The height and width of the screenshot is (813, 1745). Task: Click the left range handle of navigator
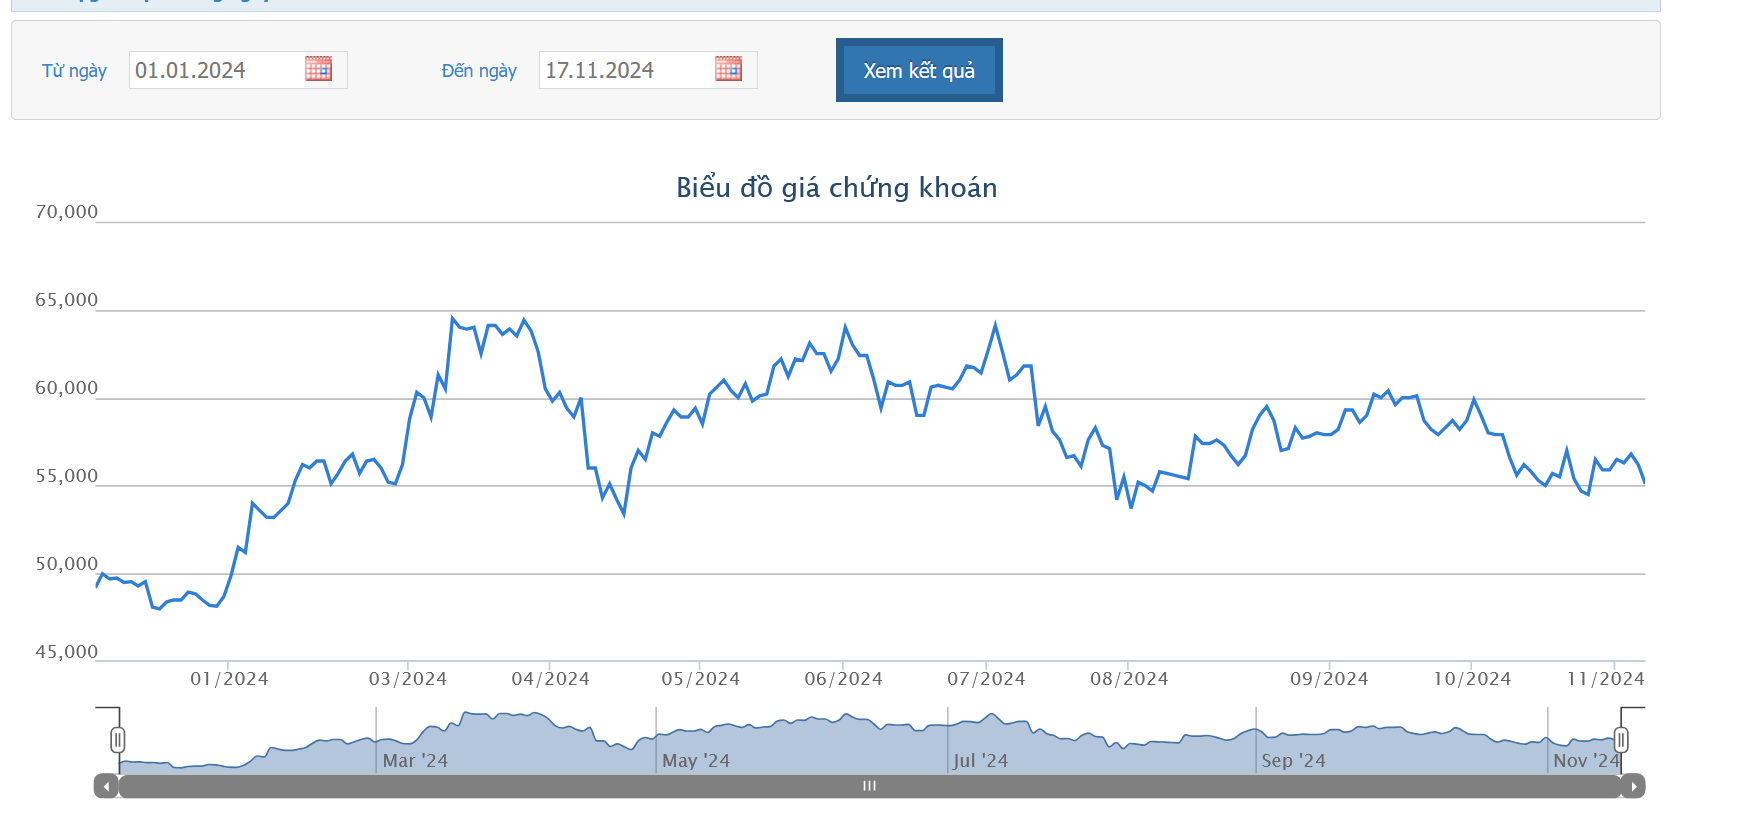click(x=118, y=740)
